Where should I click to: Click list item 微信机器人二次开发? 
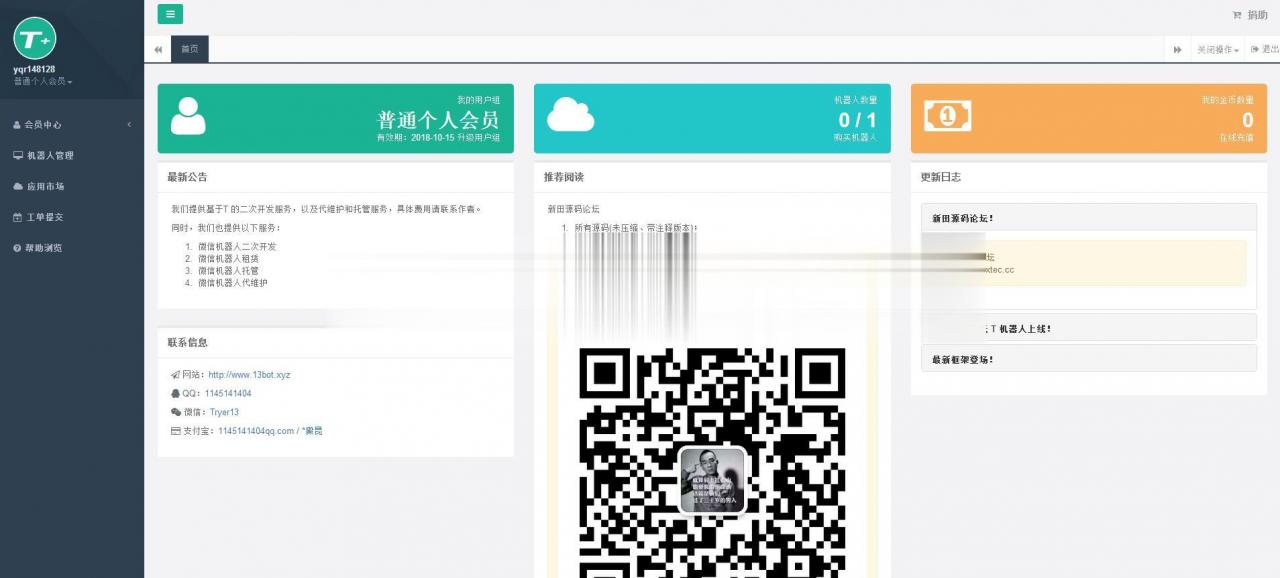click(237, 246)
